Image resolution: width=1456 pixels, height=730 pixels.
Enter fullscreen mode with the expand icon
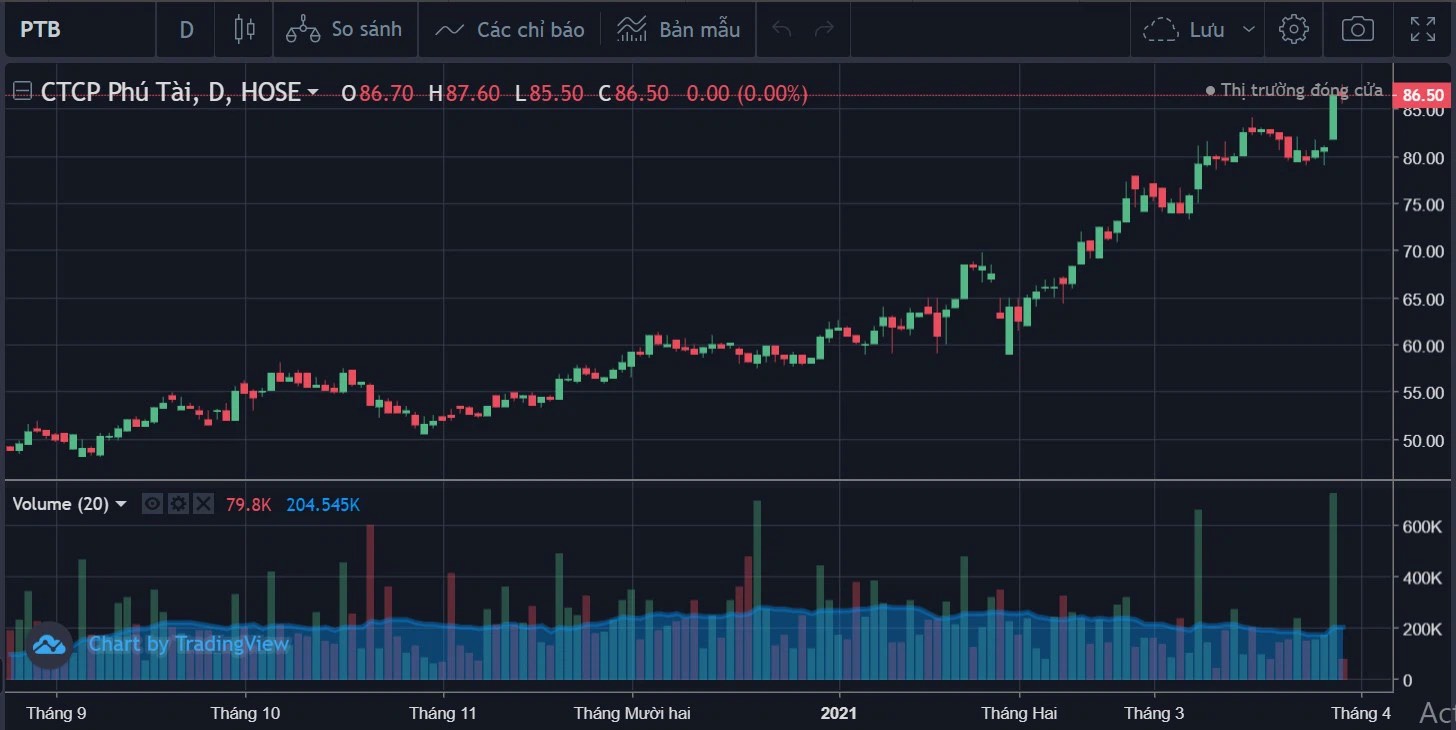click(x=1422, y=29)
